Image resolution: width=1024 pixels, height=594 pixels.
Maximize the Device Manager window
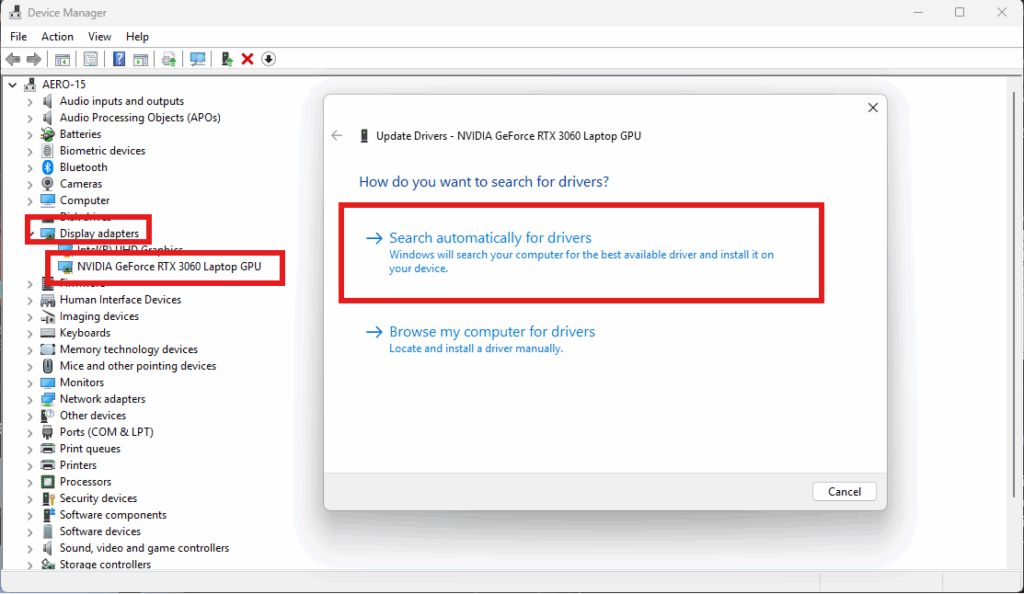click(x=959, y=12)
